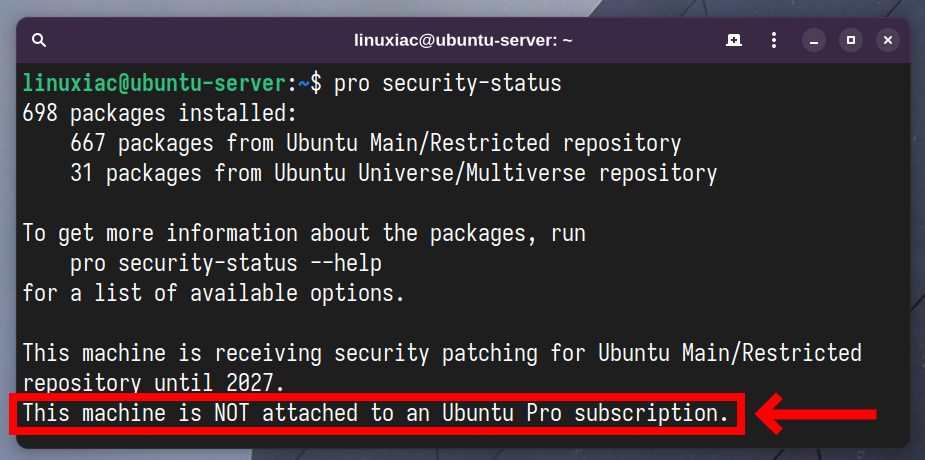The image size is (925, 460).
Task: Click the line 698 packages installed
Action: pyautogui.click(x=159, y=113)
